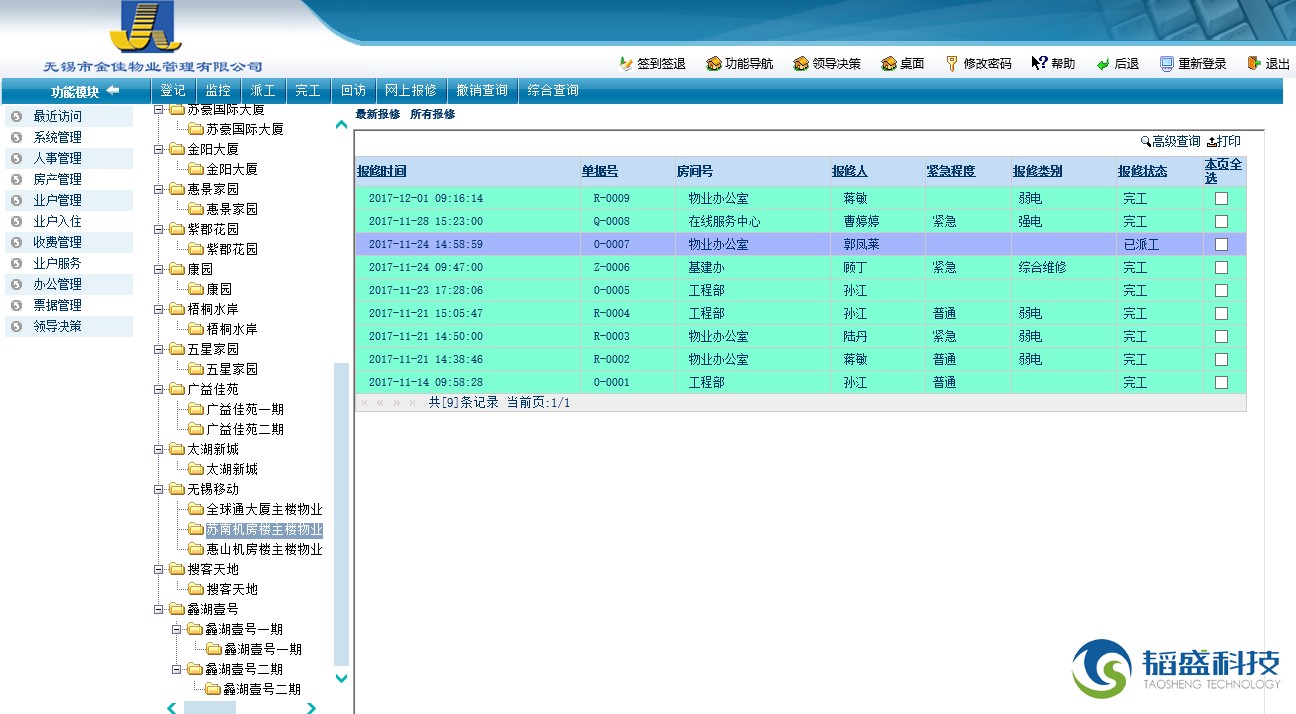The height and width of the screenshot is (714, 1296).
Task: Click the 最新报修 link
Action: [378, 115]
